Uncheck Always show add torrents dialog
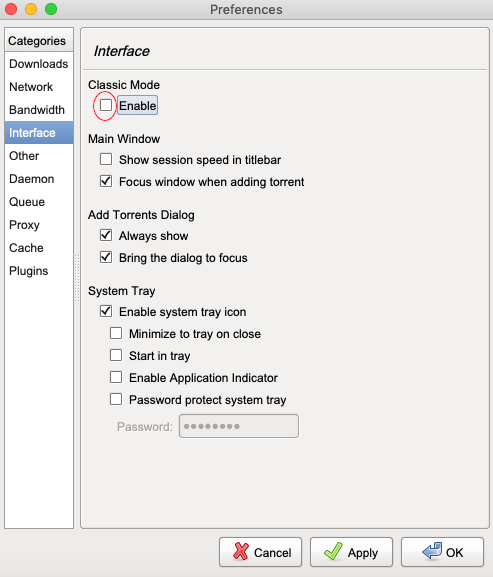The width and height of the screenshot is (493, 577). point(106,235)
